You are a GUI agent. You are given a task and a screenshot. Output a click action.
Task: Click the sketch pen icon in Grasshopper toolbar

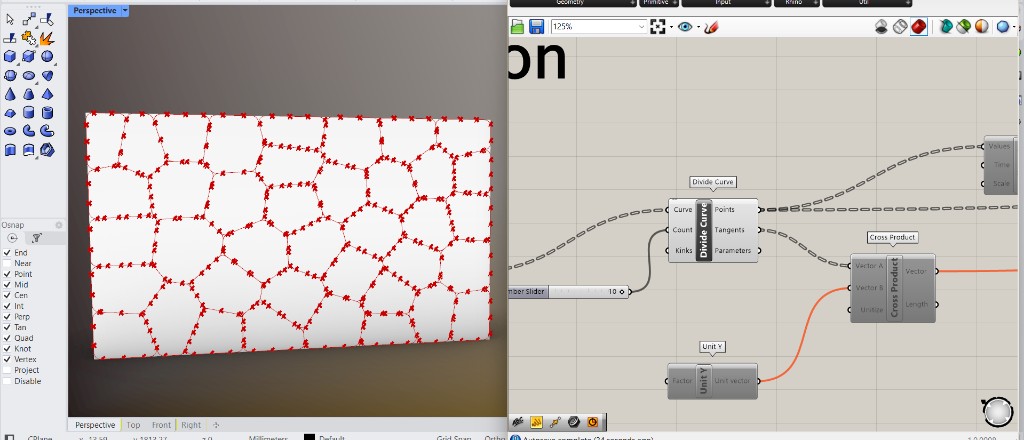[x=711, y=27]
